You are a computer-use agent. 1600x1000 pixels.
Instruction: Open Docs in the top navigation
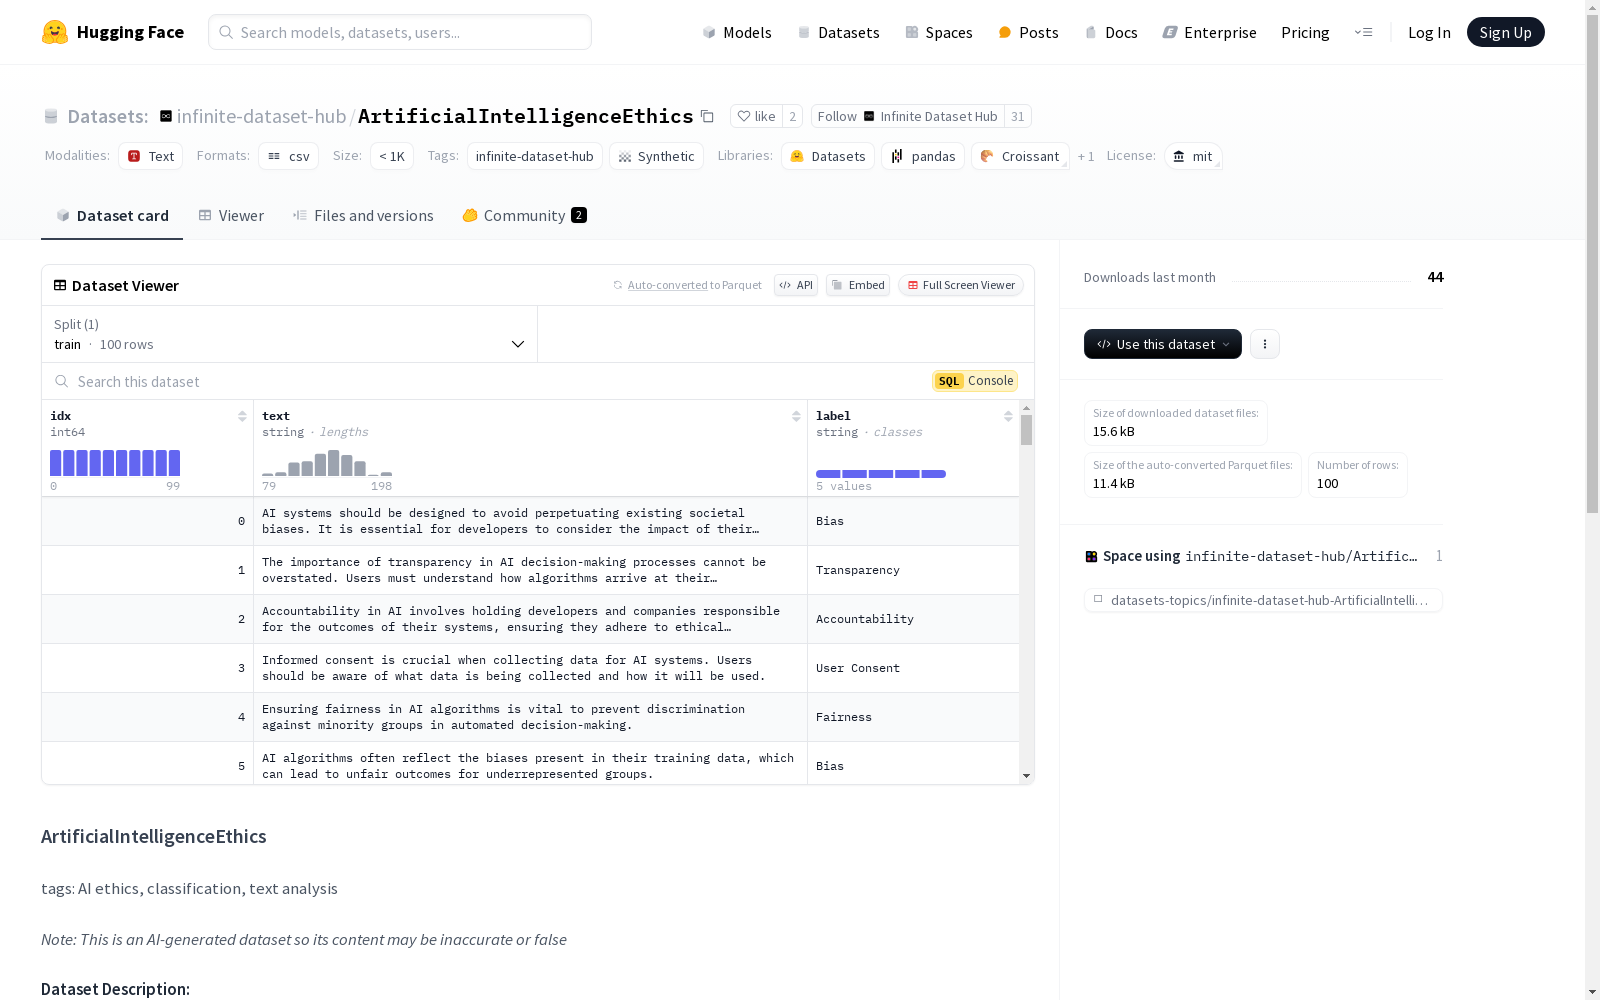point(1111,32)
